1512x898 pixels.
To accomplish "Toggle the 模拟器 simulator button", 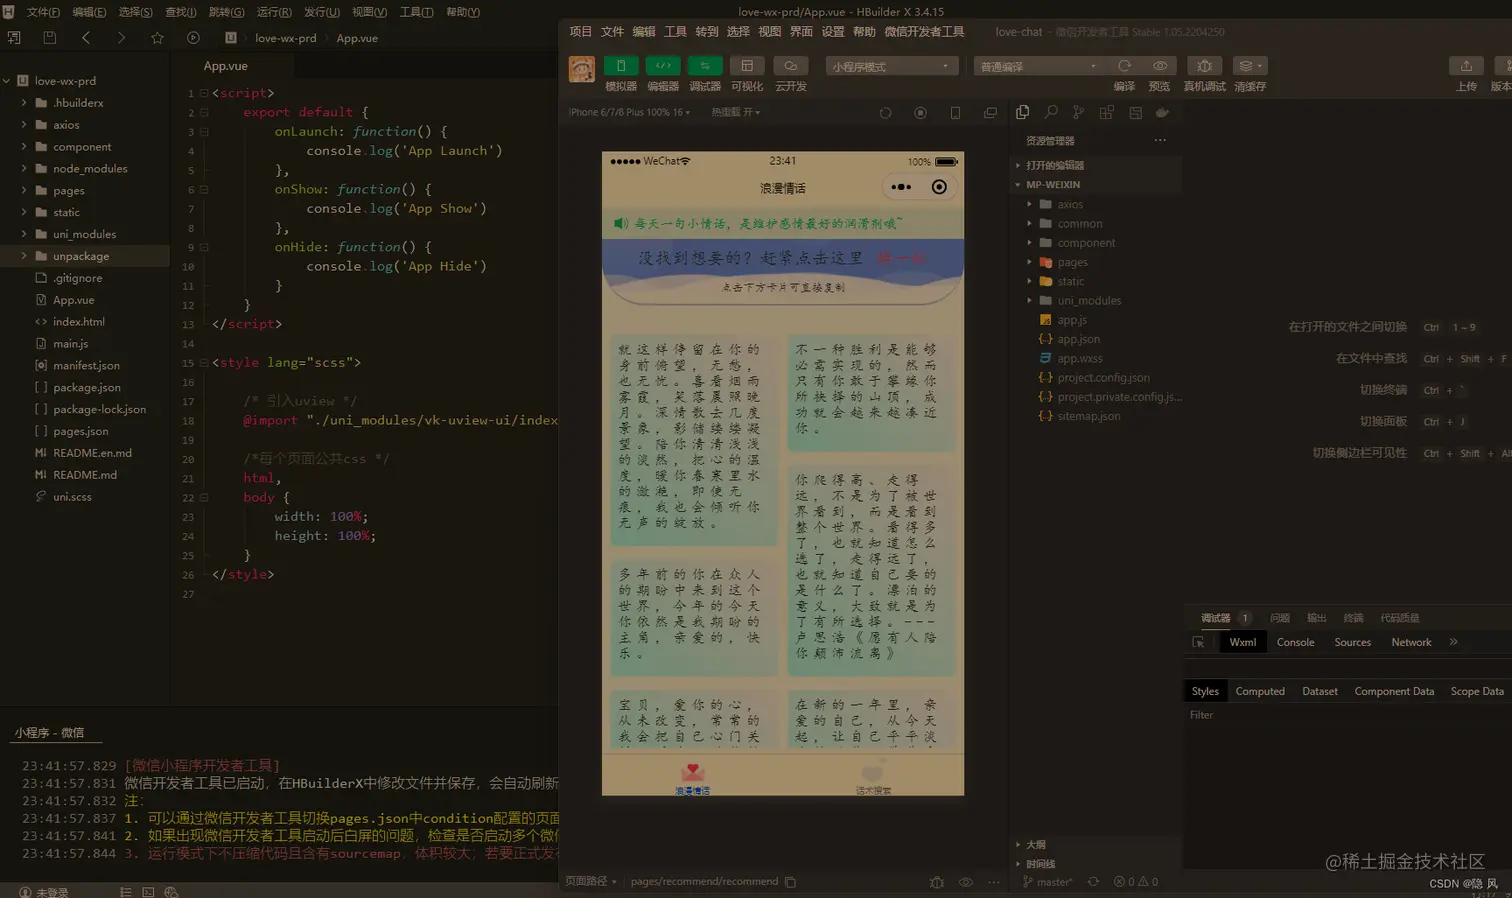I will coord(620,66).
